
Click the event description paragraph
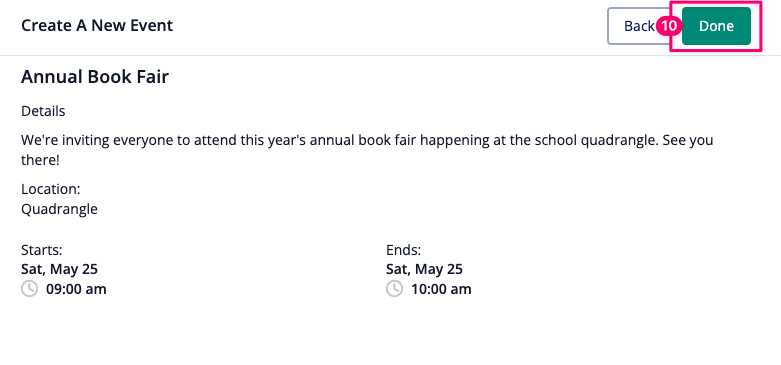(x=367, y=150)
